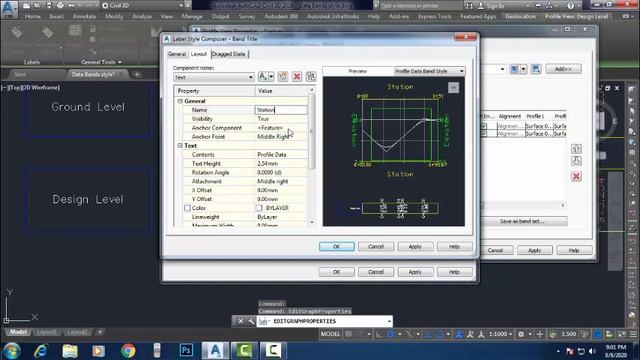Click the X Offset 0.00mm value

pyautogui.click(x=281, y=190)
